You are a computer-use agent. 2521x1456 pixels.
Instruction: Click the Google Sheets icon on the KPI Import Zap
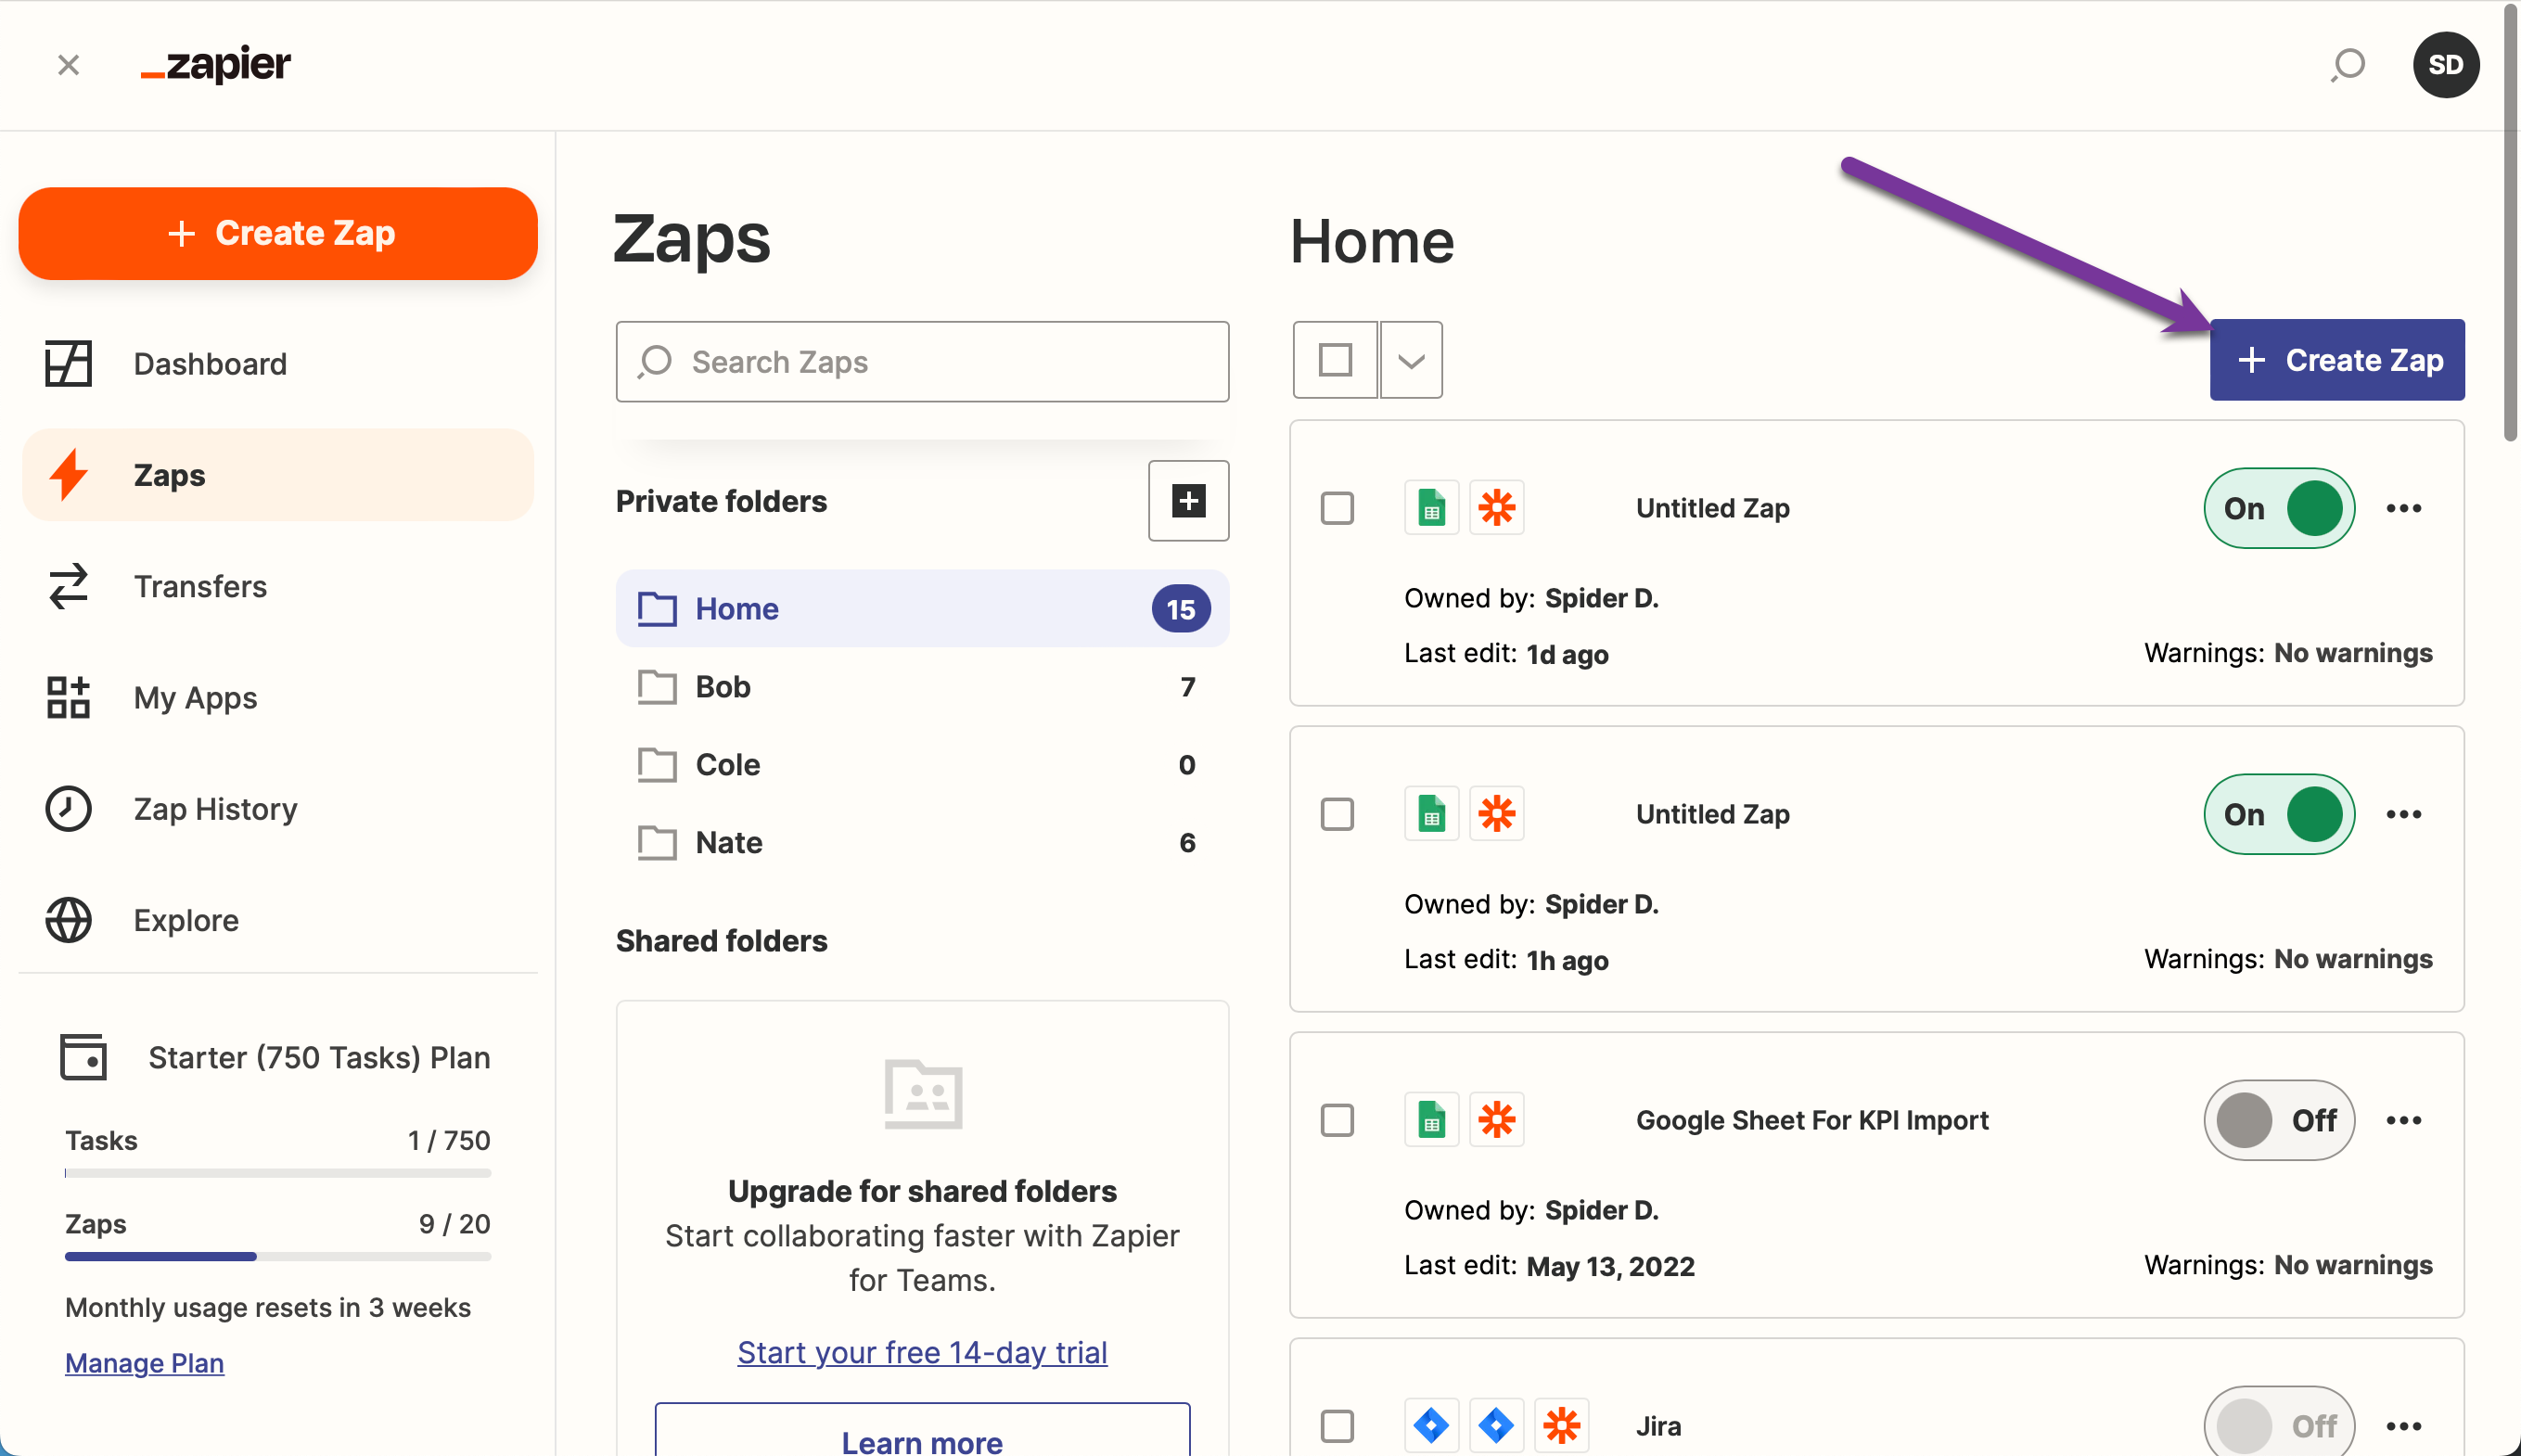(x=1431, y=1120)
